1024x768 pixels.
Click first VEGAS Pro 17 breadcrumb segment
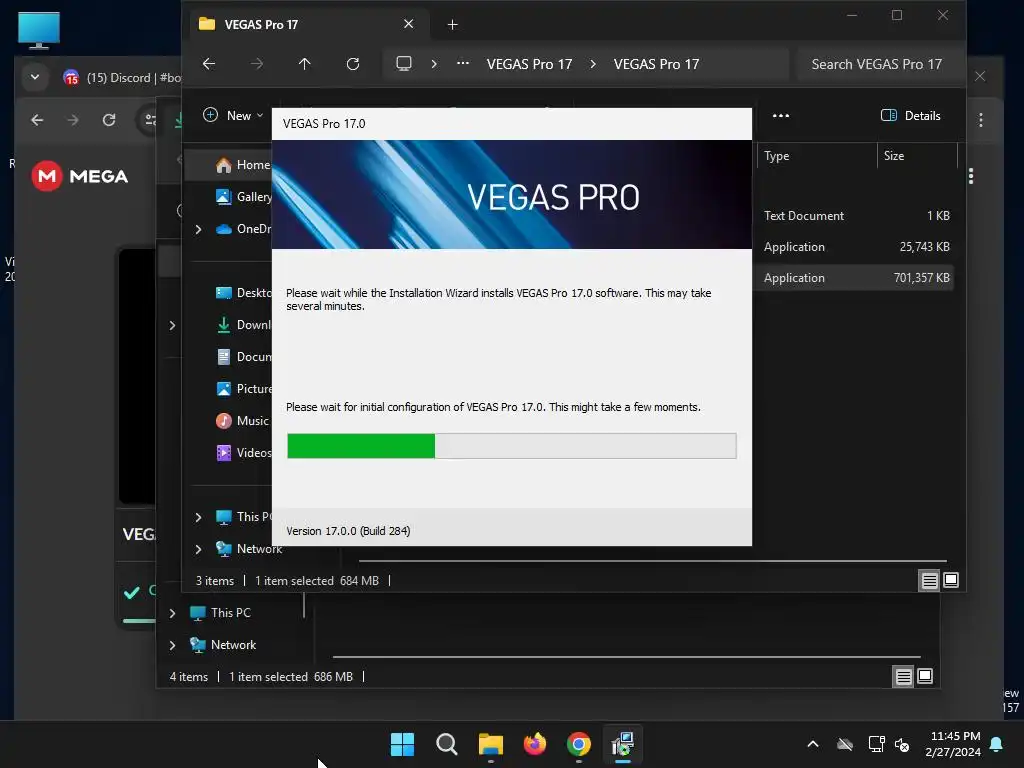coord(529,64)
